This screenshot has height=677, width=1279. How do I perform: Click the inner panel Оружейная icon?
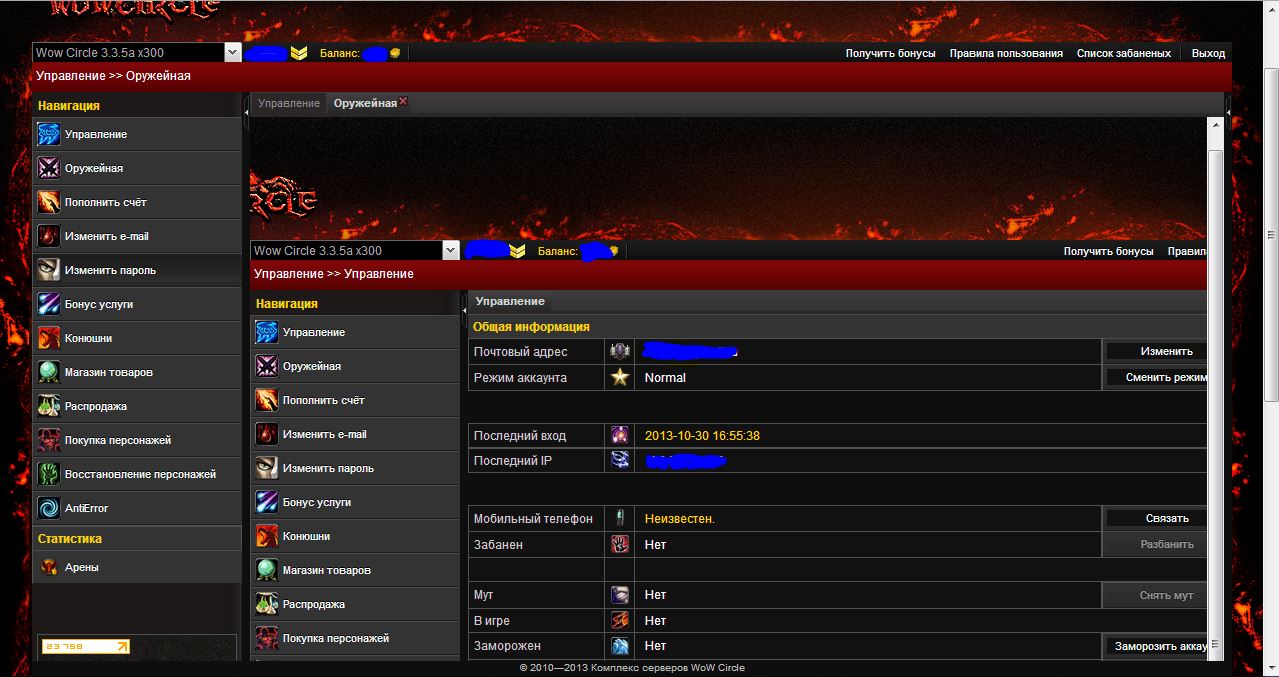[266, 366]
